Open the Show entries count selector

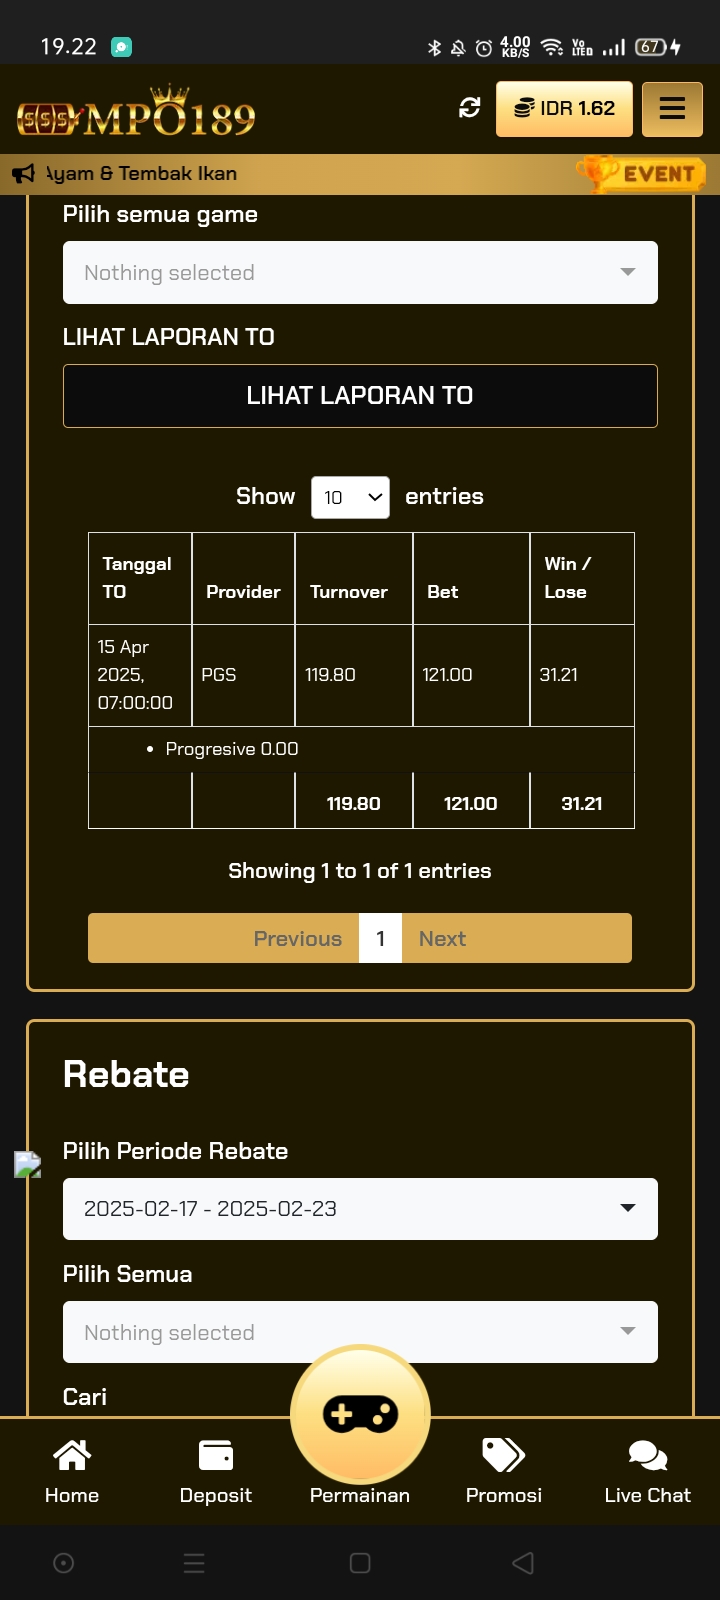pos(350,497)
